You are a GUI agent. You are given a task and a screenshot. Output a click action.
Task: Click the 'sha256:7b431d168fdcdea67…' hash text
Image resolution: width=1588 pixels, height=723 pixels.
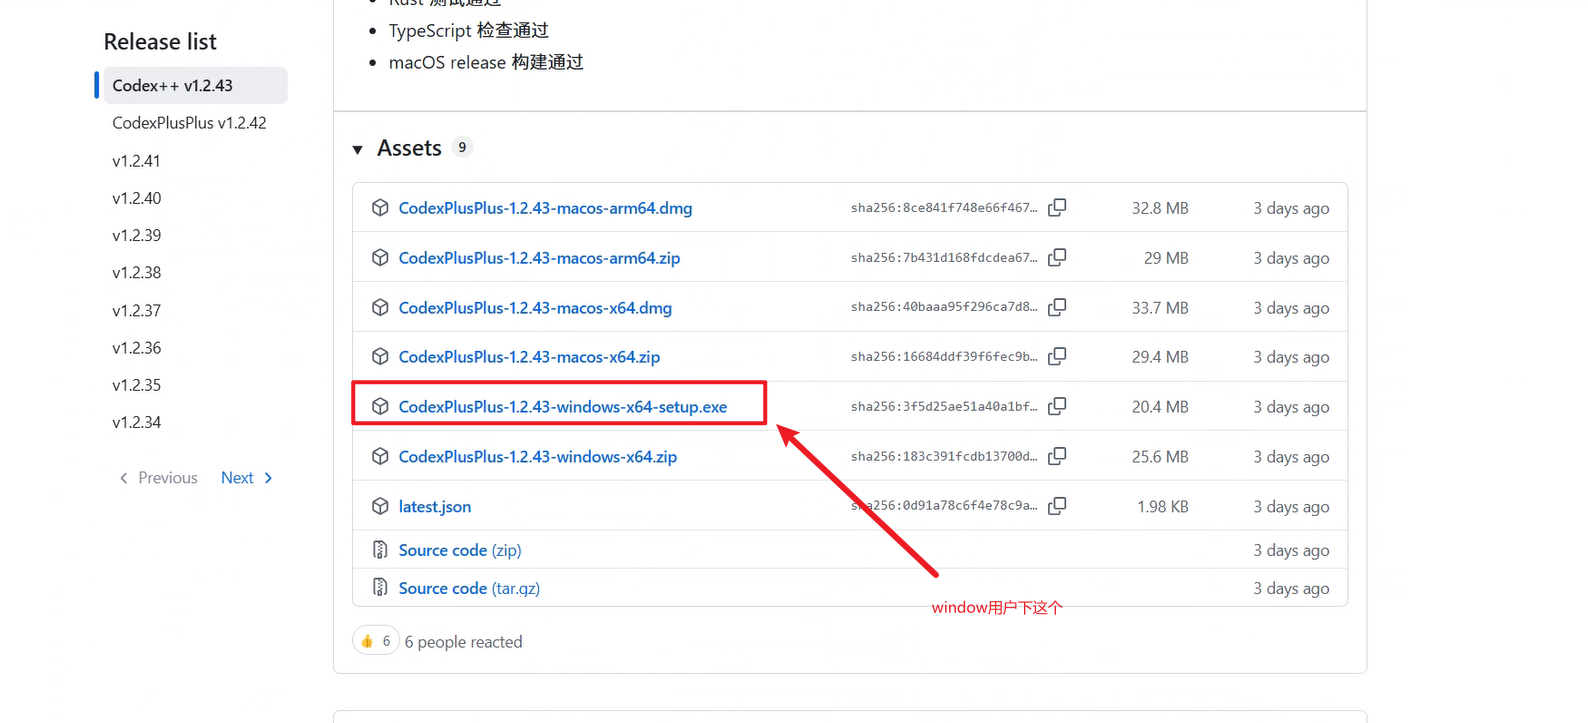coord(944,258)
